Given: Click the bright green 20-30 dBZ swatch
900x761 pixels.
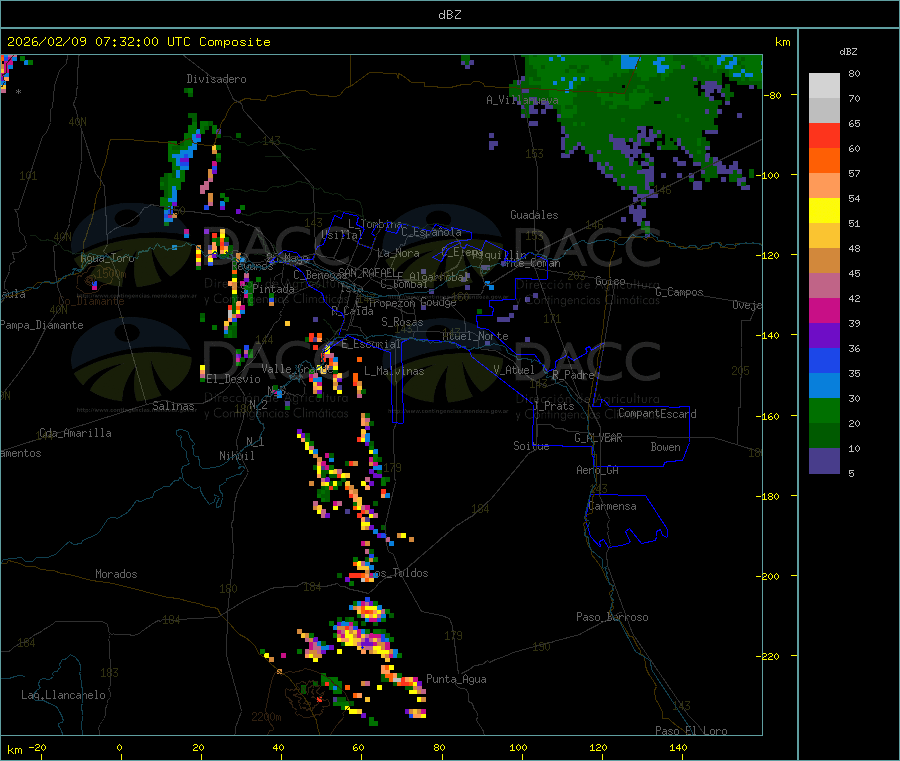Looking at the screenshot, I should tap(824, 410).
